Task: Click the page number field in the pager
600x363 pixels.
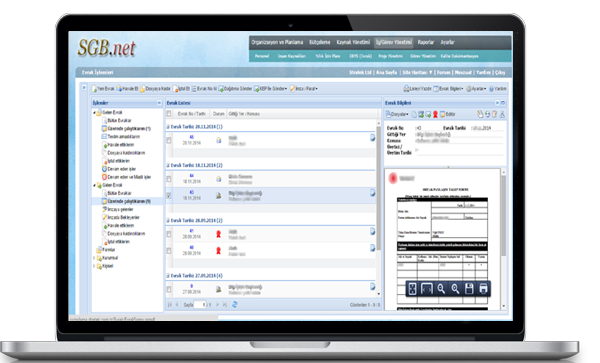Action: click(200, 305)
